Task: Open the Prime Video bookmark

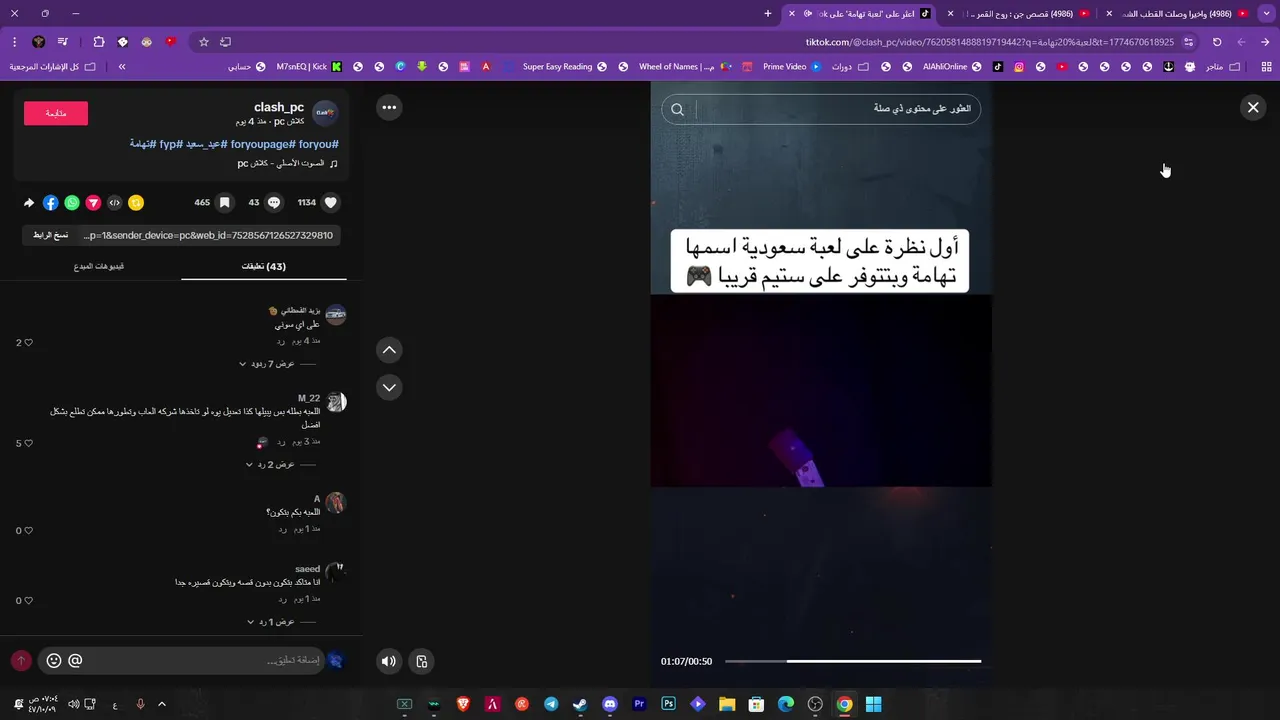Action: [x=791, y=67]
